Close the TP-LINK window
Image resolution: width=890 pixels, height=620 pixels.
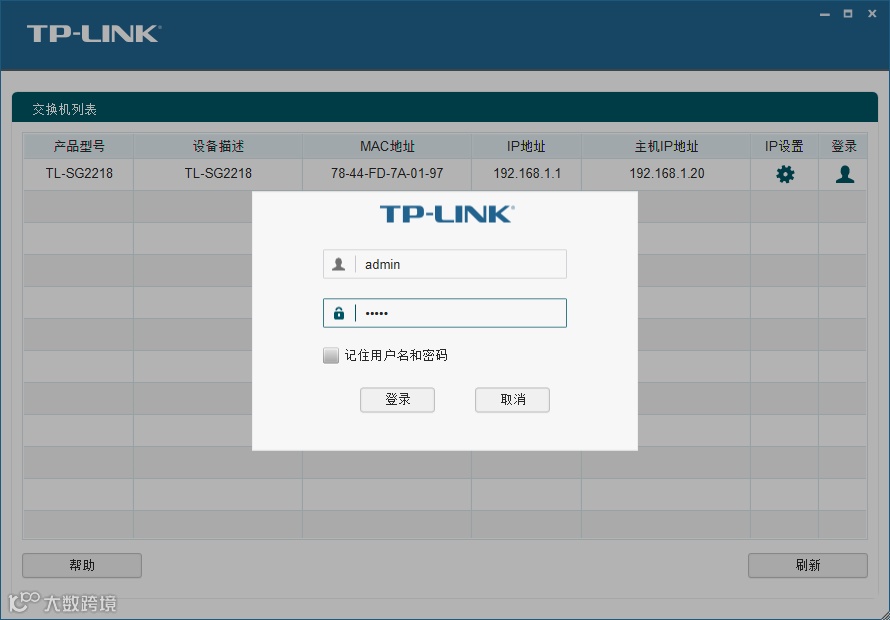click(x=872, y=14)
